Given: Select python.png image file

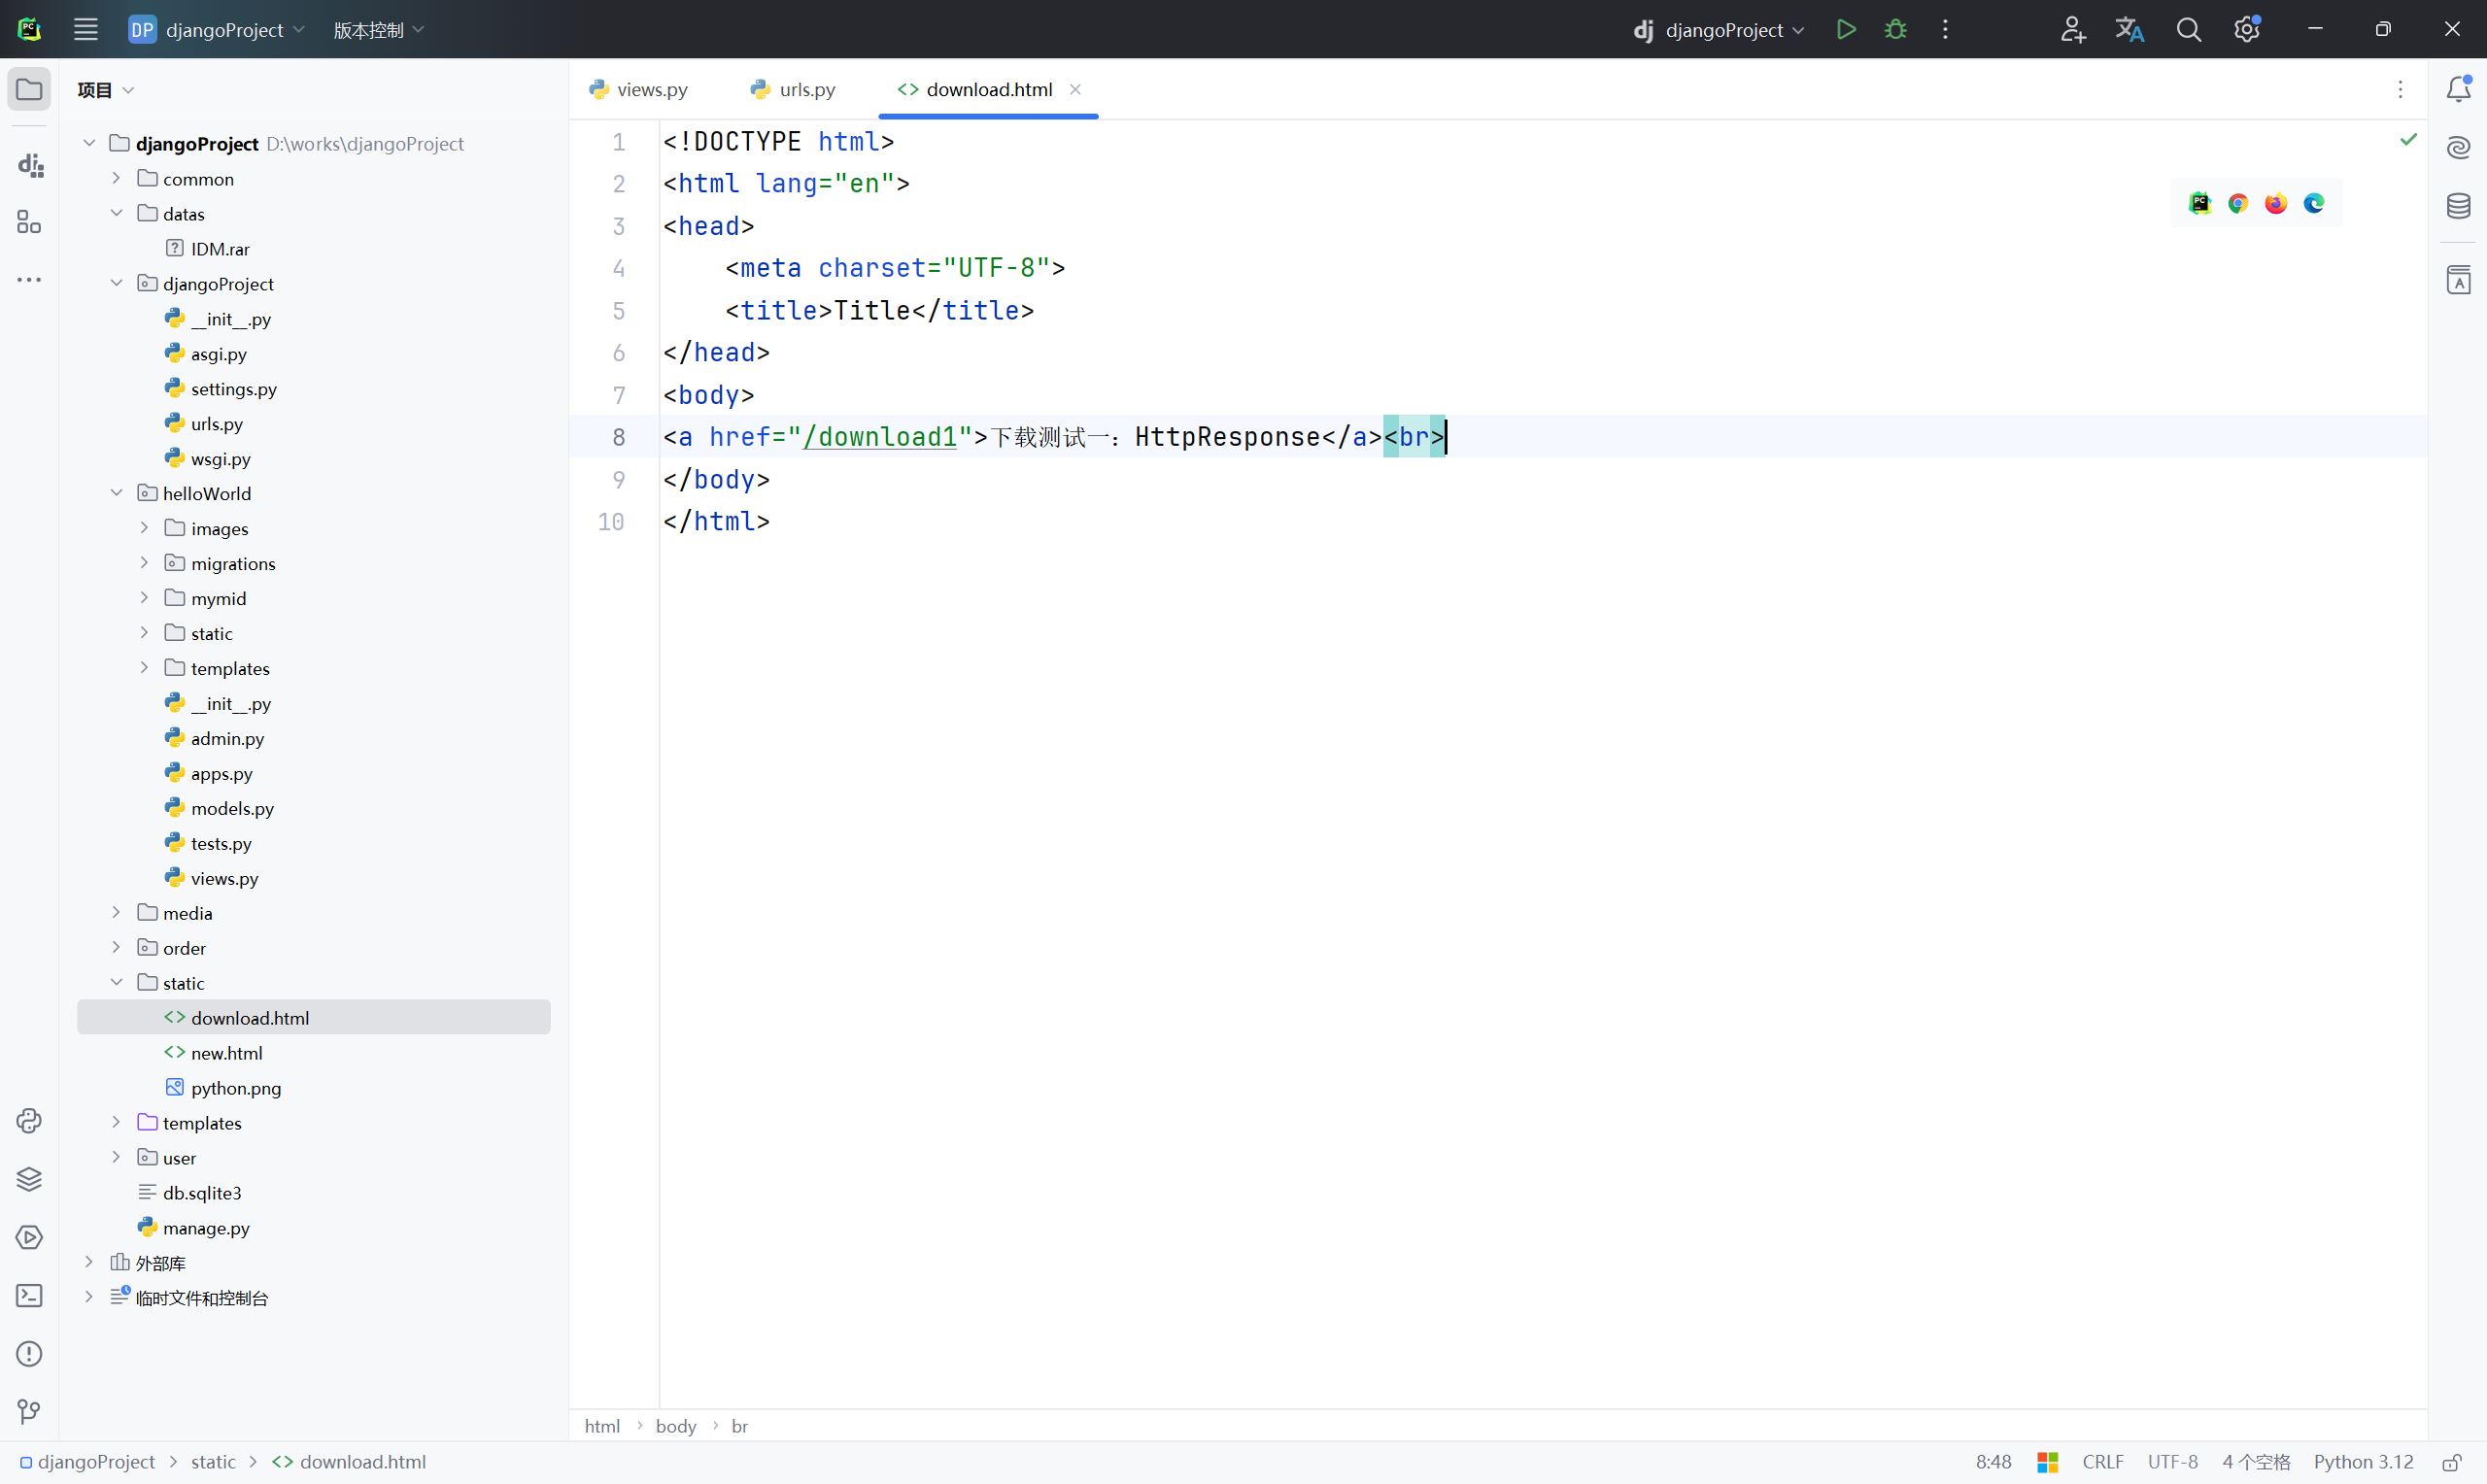Looking at the screenshot, I should point(236,1088).
